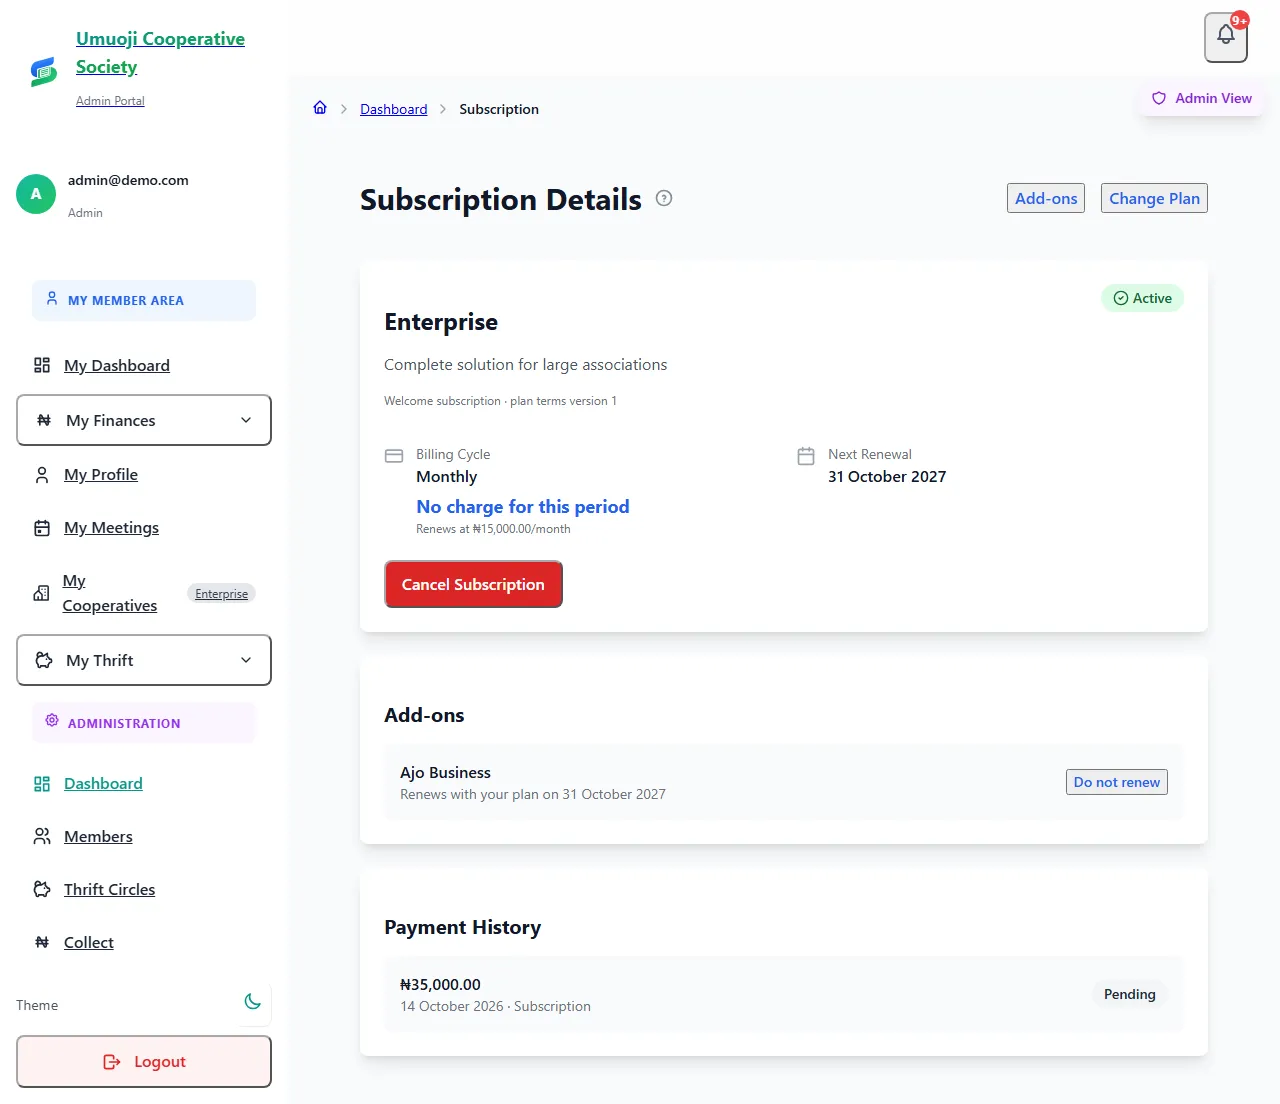Click the Pending payment status badge
Image resolution: width=1280 pixels, height=1104 pixels.
1130,994
